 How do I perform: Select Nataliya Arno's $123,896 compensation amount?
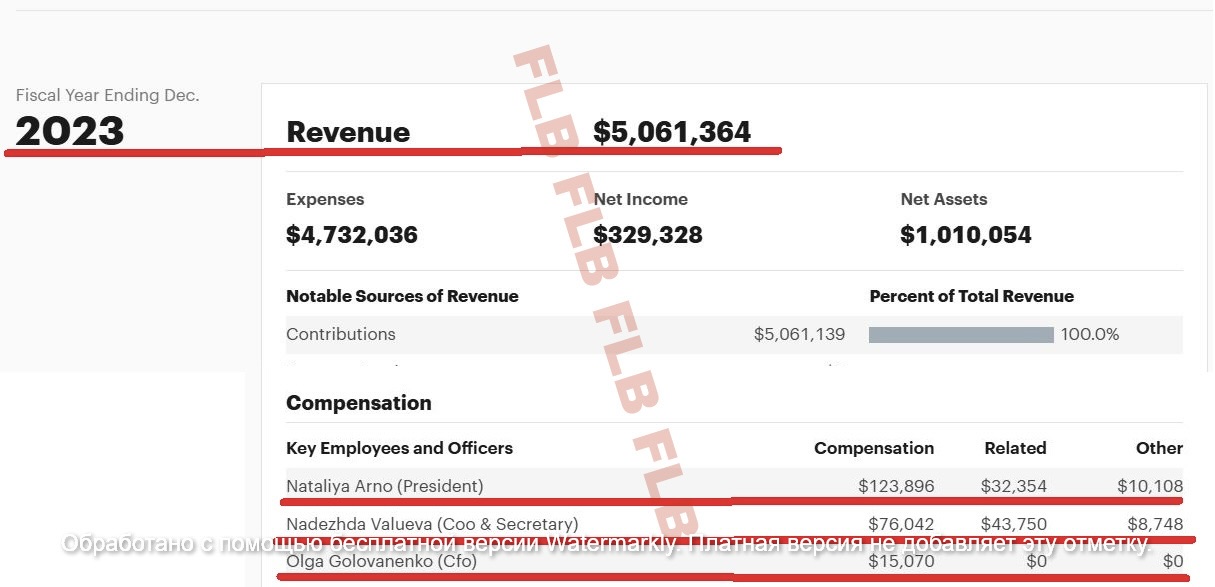tap(896, 486)
